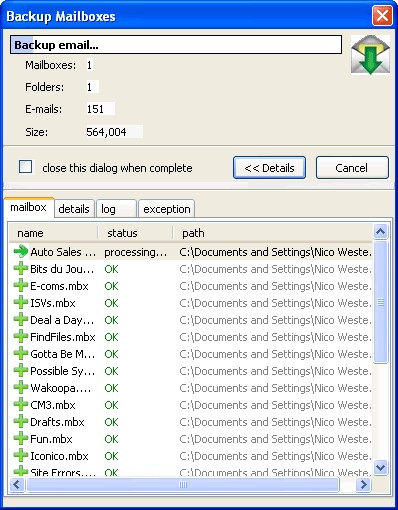The height and width of the screenshot is (510, 398).
Task: Click the vertical scrollbar thumb
Action: point(380,302)
